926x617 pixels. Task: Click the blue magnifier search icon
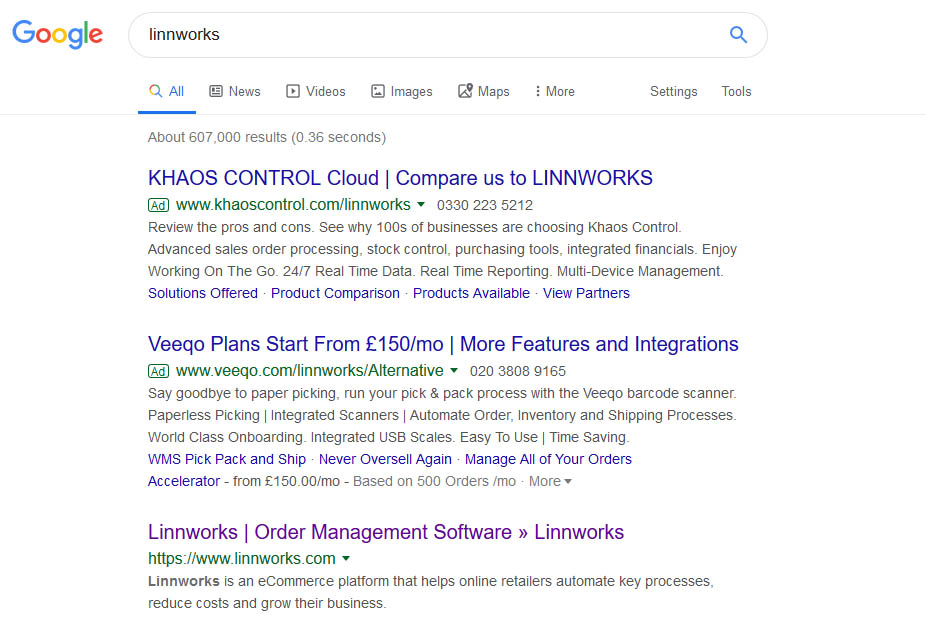pos(738,35)
